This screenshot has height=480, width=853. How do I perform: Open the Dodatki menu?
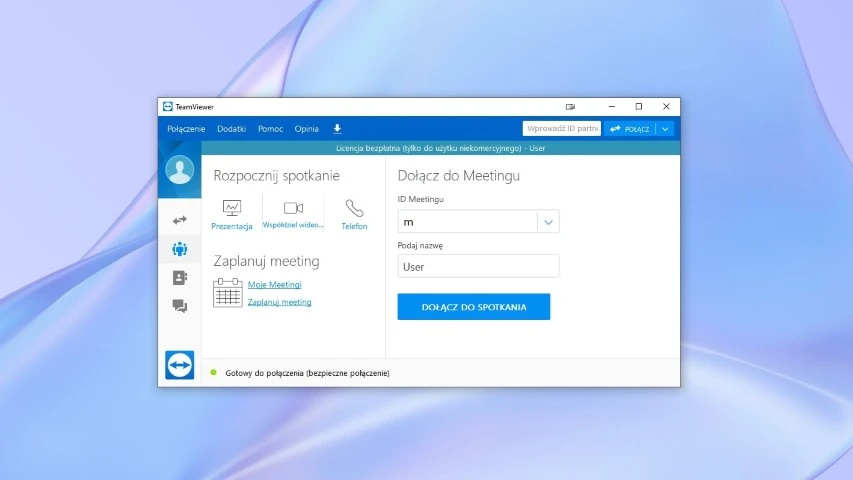coord(231,129)
